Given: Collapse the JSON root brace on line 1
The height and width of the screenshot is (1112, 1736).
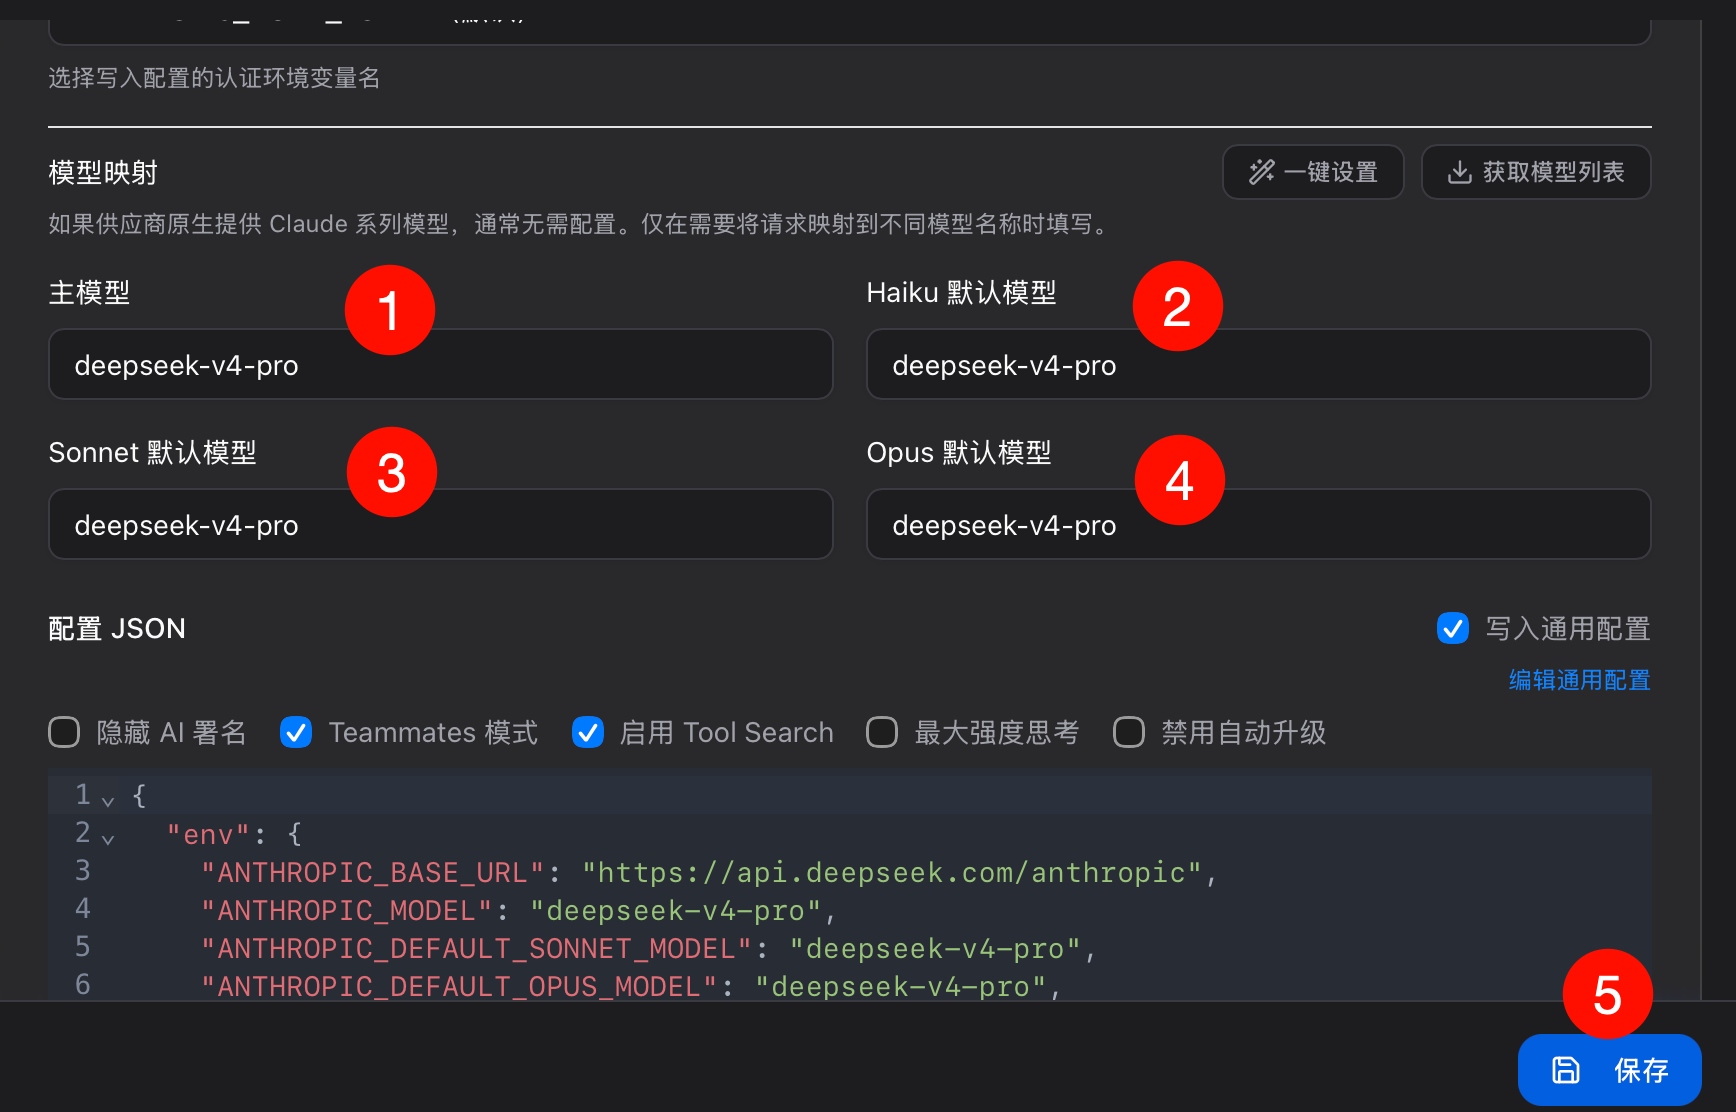Looking at the screenshot, I should point(108,800).
